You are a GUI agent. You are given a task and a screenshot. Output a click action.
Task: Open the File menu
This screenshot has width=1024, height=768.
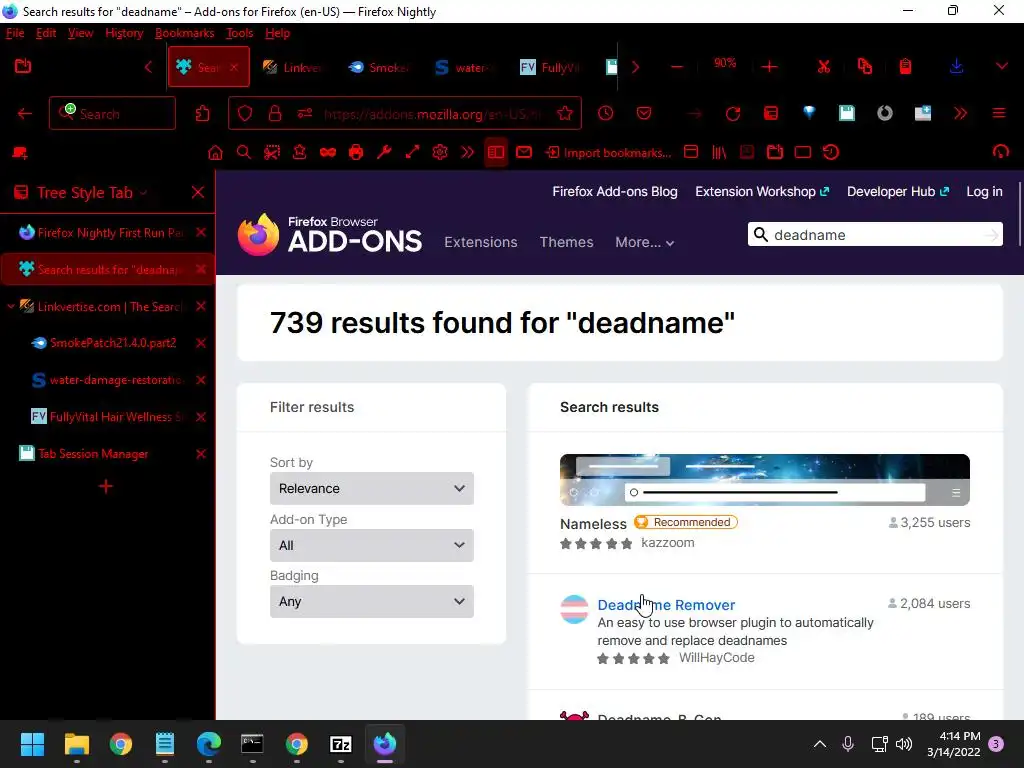tap(14, 33)
